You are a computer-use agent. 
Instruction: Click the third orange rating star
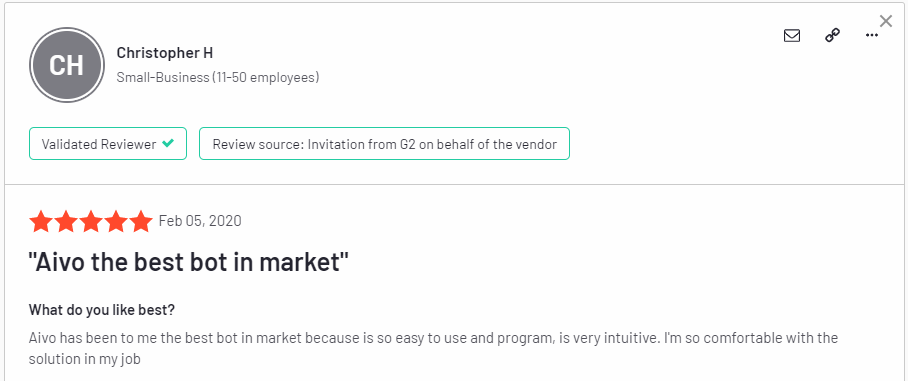tap(91, 222)
